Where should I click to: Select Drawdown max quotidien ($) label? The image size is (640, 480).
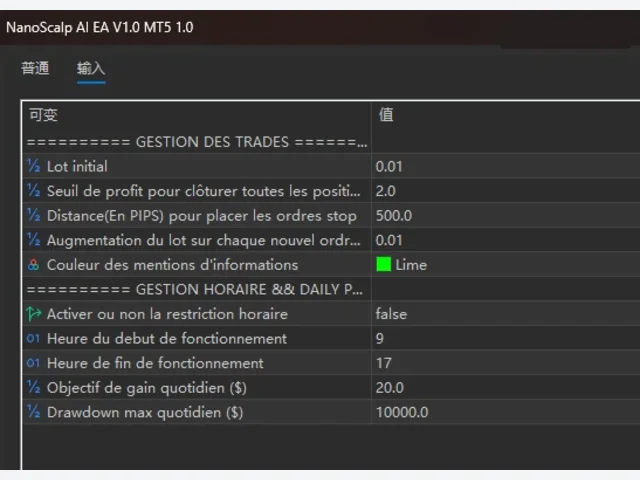click(145, 412)
